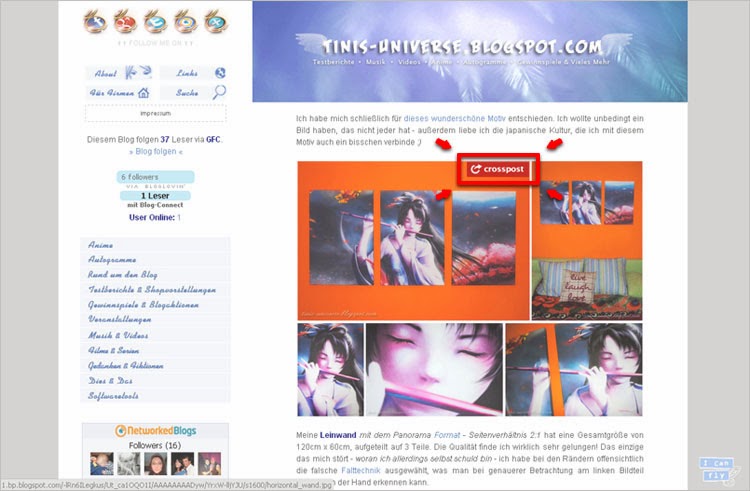Open the Format link in the paragraph
750x491 pixels.
tap(447, 435)
